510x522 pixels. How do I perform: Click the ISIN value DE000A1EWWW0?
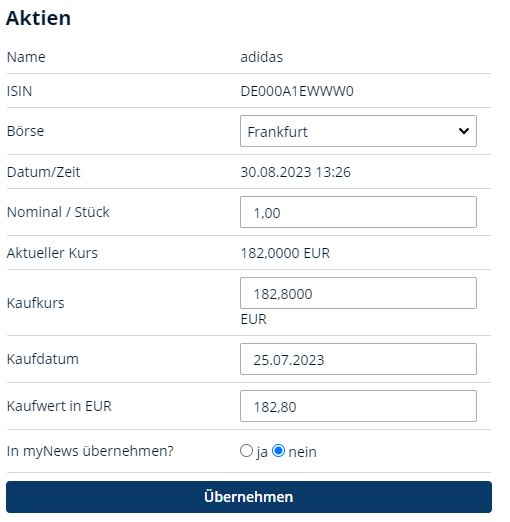(x=297, y=91)
